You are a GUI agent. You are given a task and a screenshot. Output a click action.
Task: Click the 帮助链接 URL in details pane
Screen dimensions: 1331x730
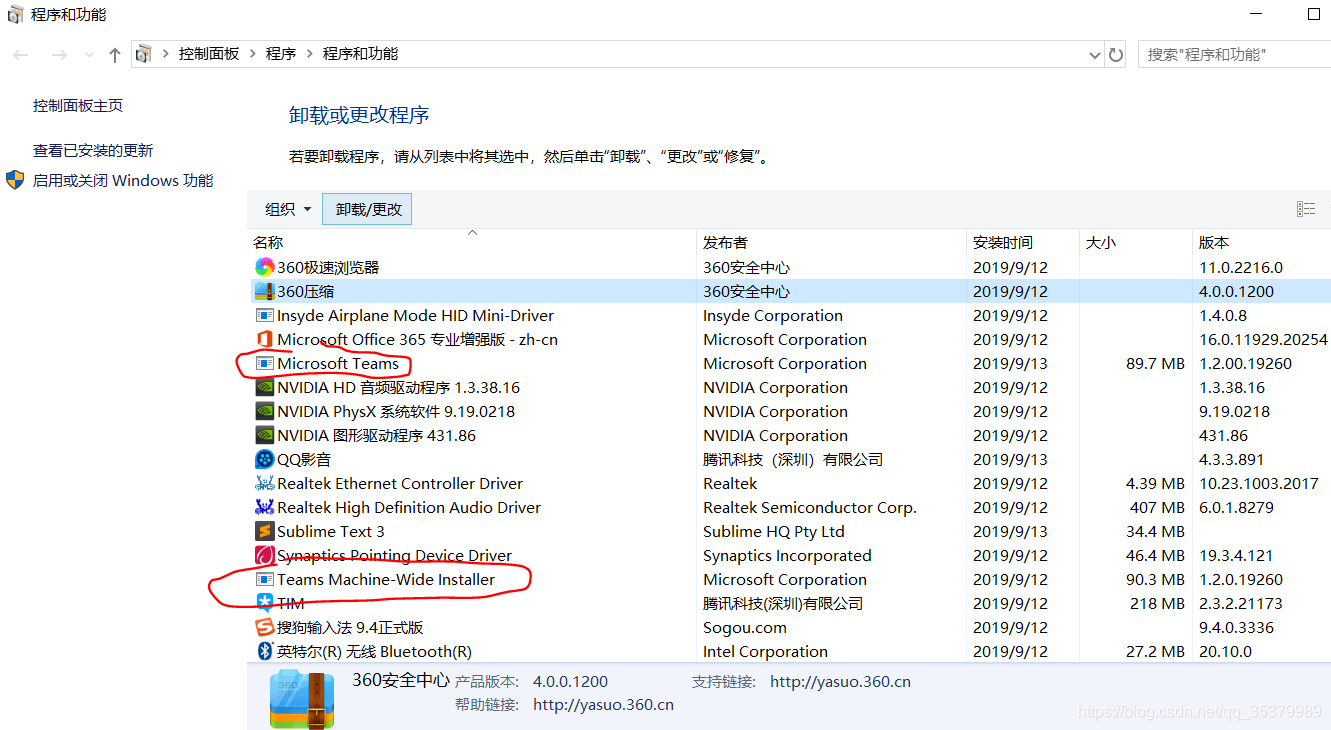603,705
